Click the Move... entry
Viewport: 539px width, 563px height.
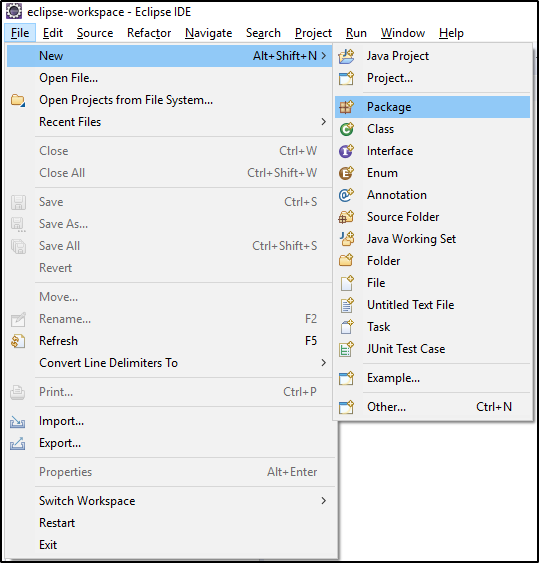tap(169, 297)
